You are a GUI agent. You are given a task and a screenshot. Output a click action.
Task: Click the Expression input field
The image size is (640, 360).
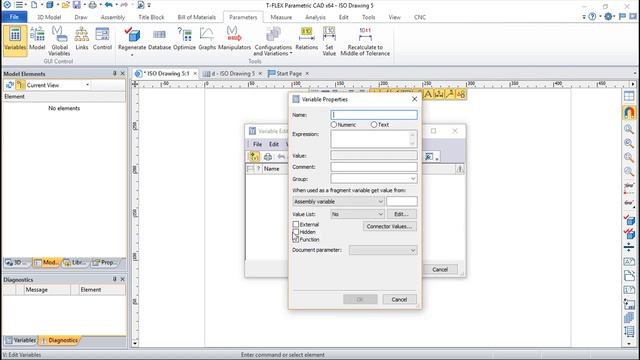374,139
